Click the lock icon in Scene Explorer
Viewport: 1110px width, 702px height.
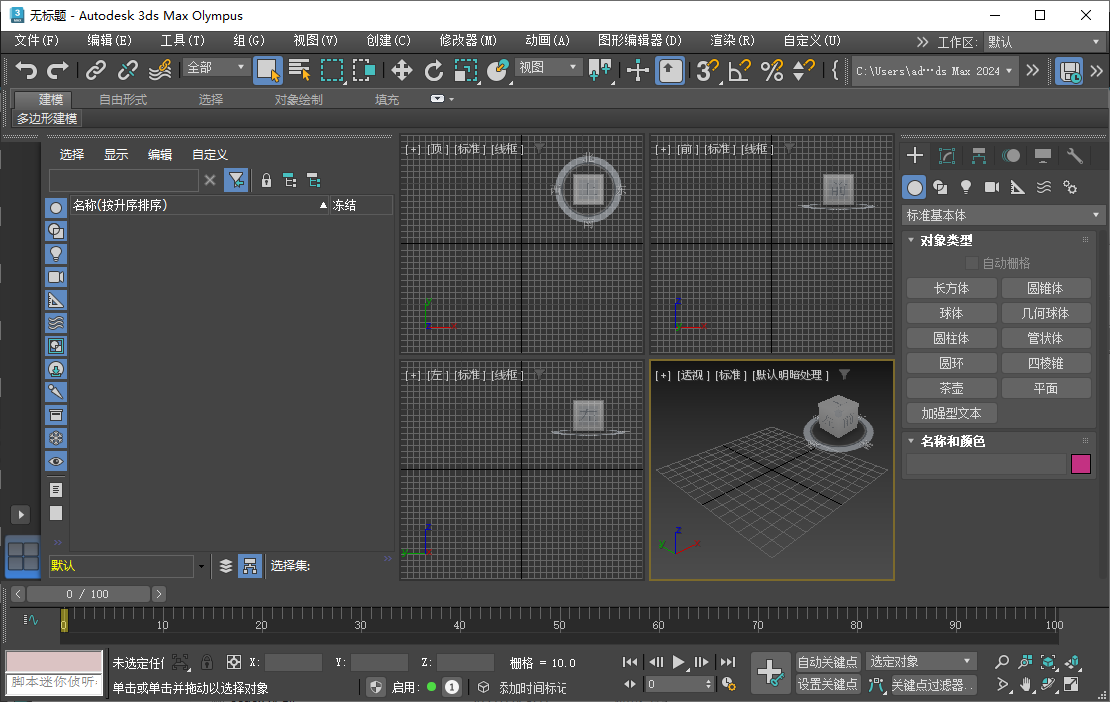point(266,180)
